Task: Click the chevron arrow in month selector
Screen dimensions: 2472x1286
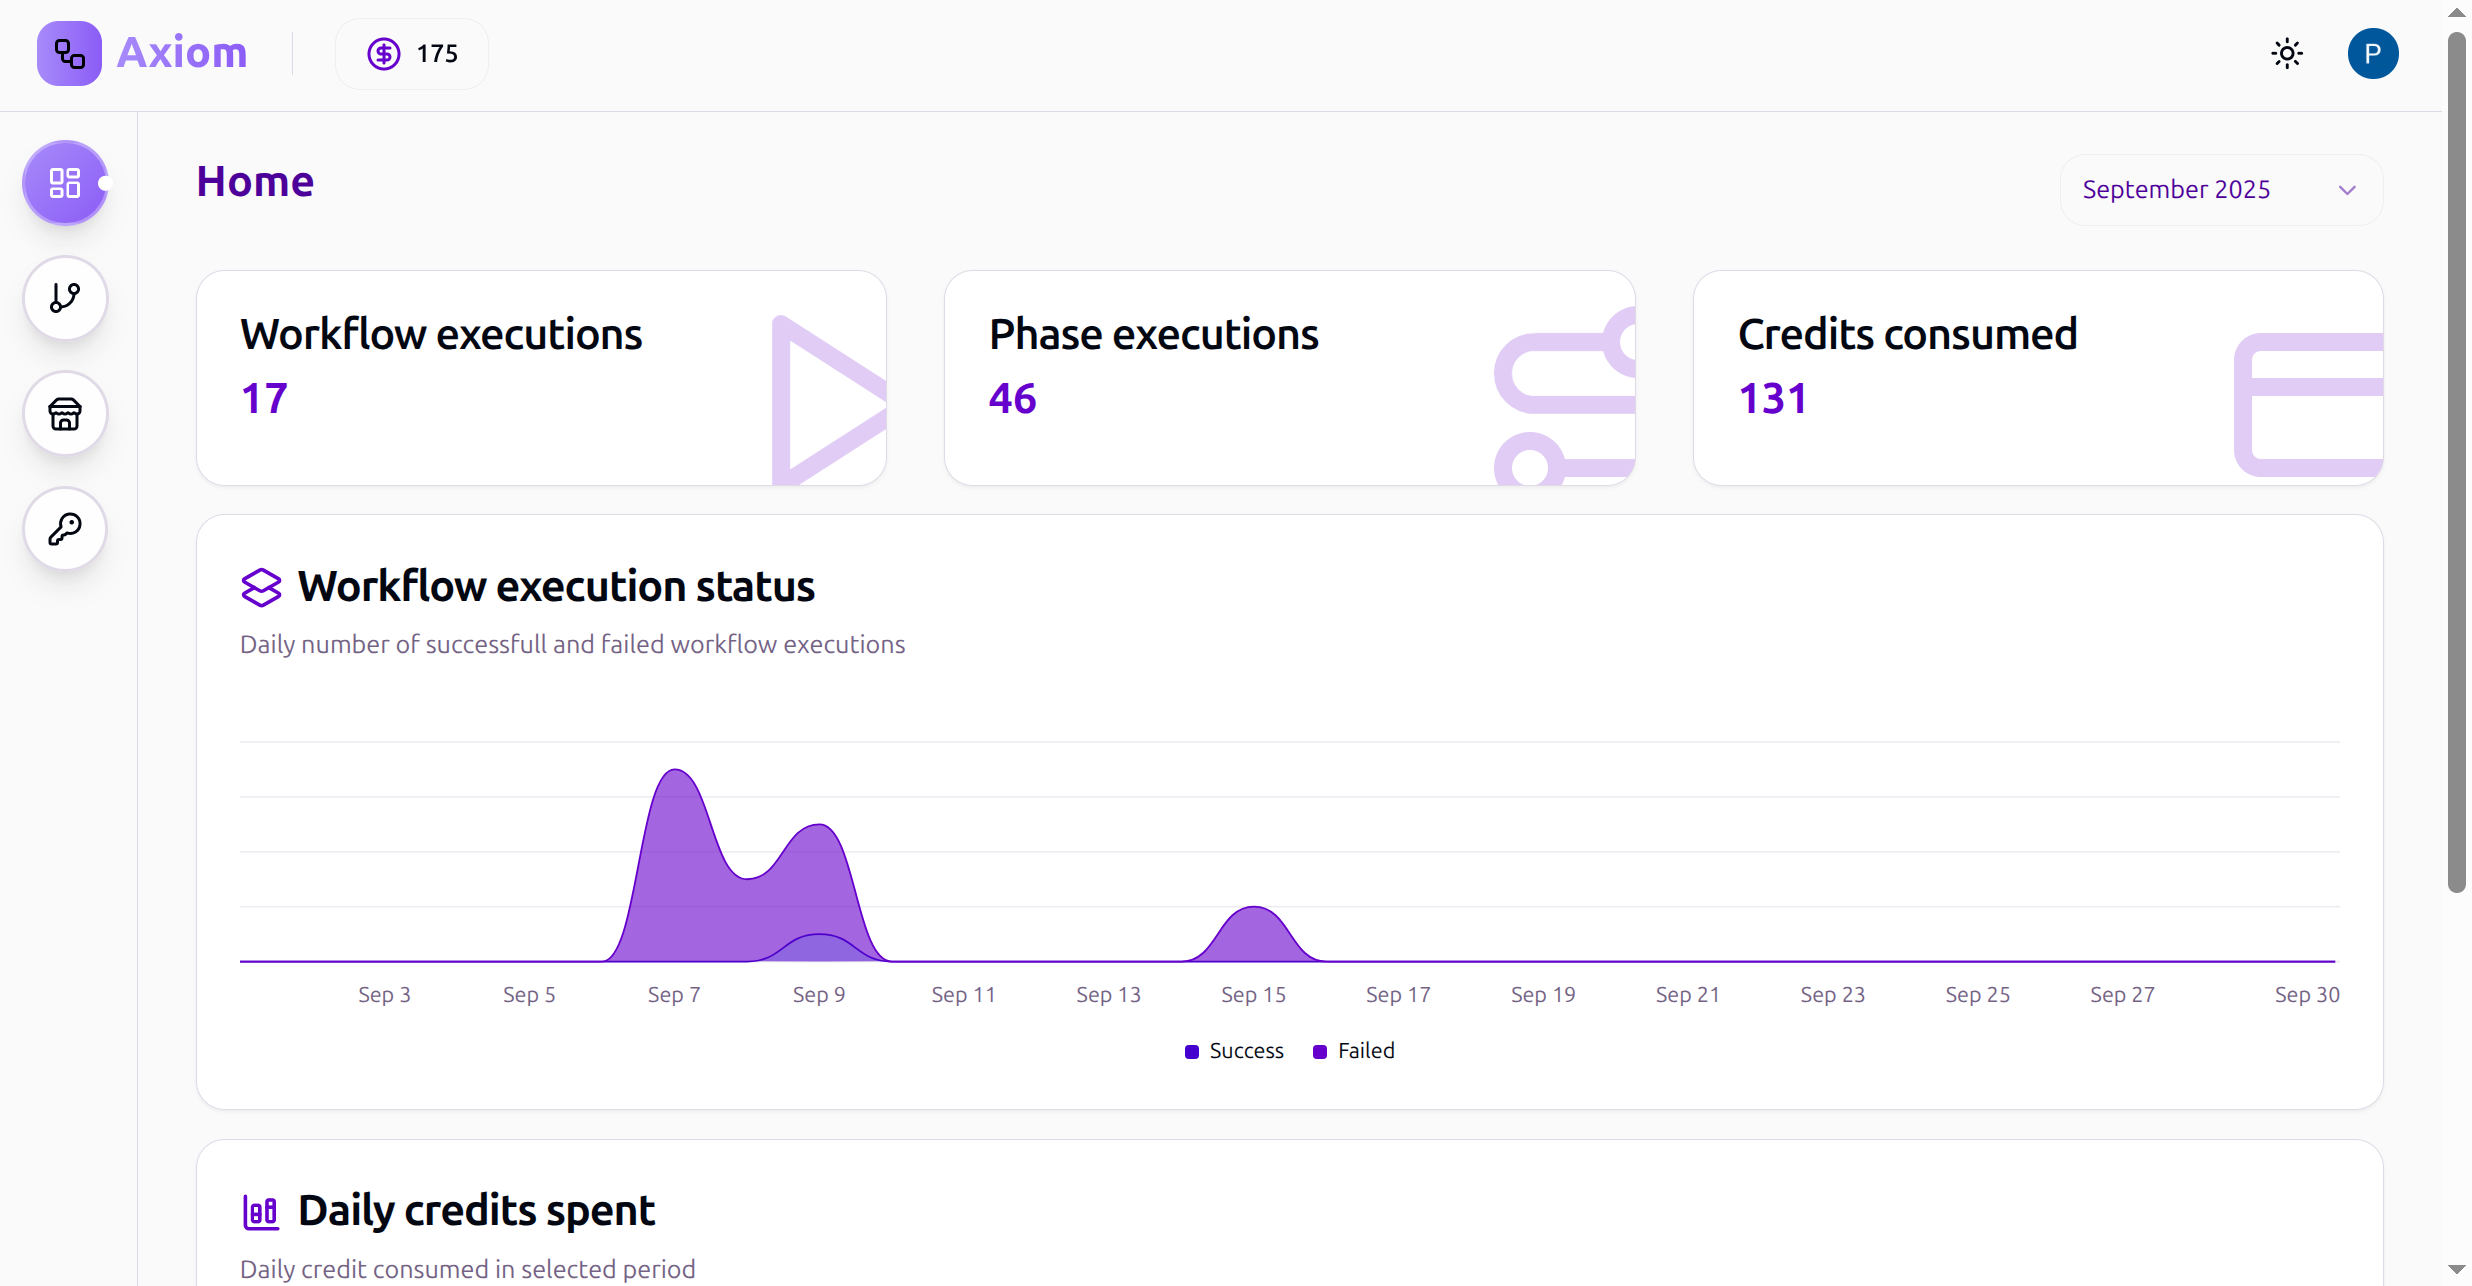Action: (x=2347, y=190)
